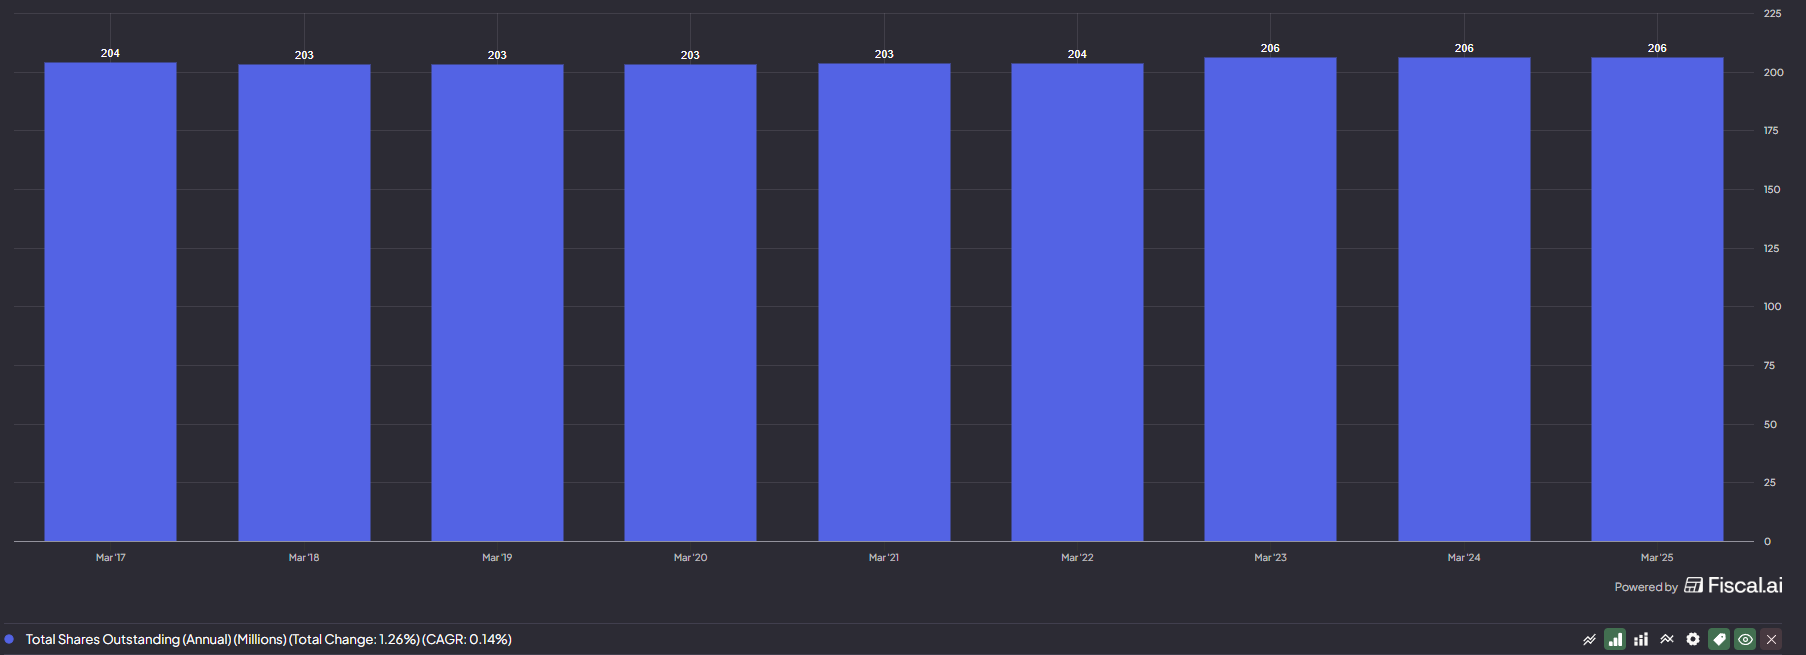Hide series with the eye icon
Viewport: 1806px width, 655px height.
[1745, 639]
